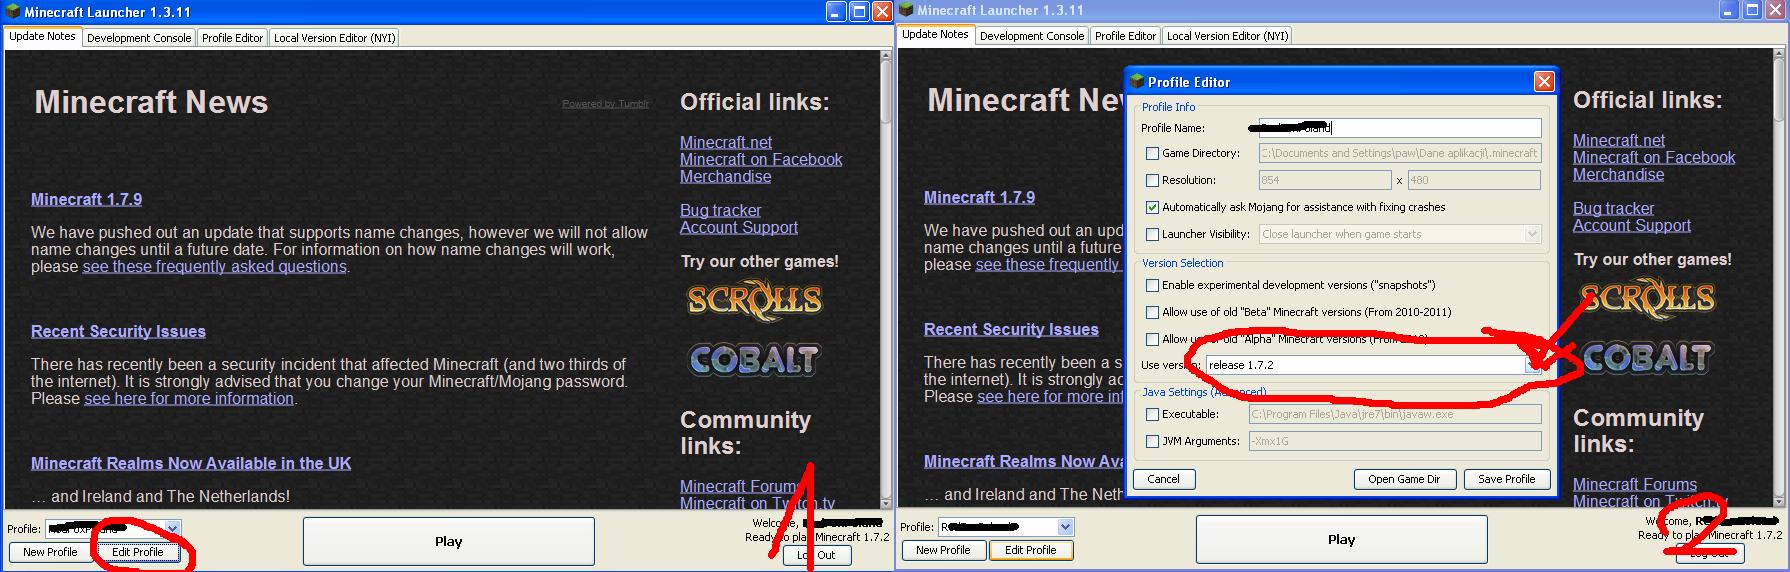The image size is (1790, 572).
Task: Click Cancel in Profile Editor dialog
Action: click(1163, 479)
